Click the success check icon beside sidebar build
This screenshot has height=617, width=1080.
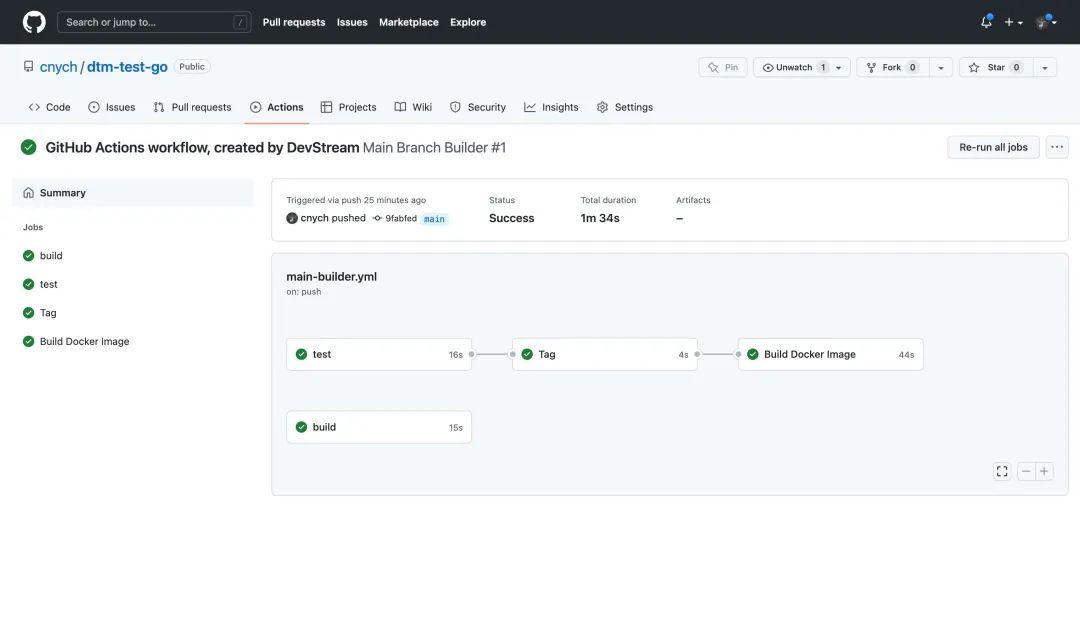(x=28, y=255)
